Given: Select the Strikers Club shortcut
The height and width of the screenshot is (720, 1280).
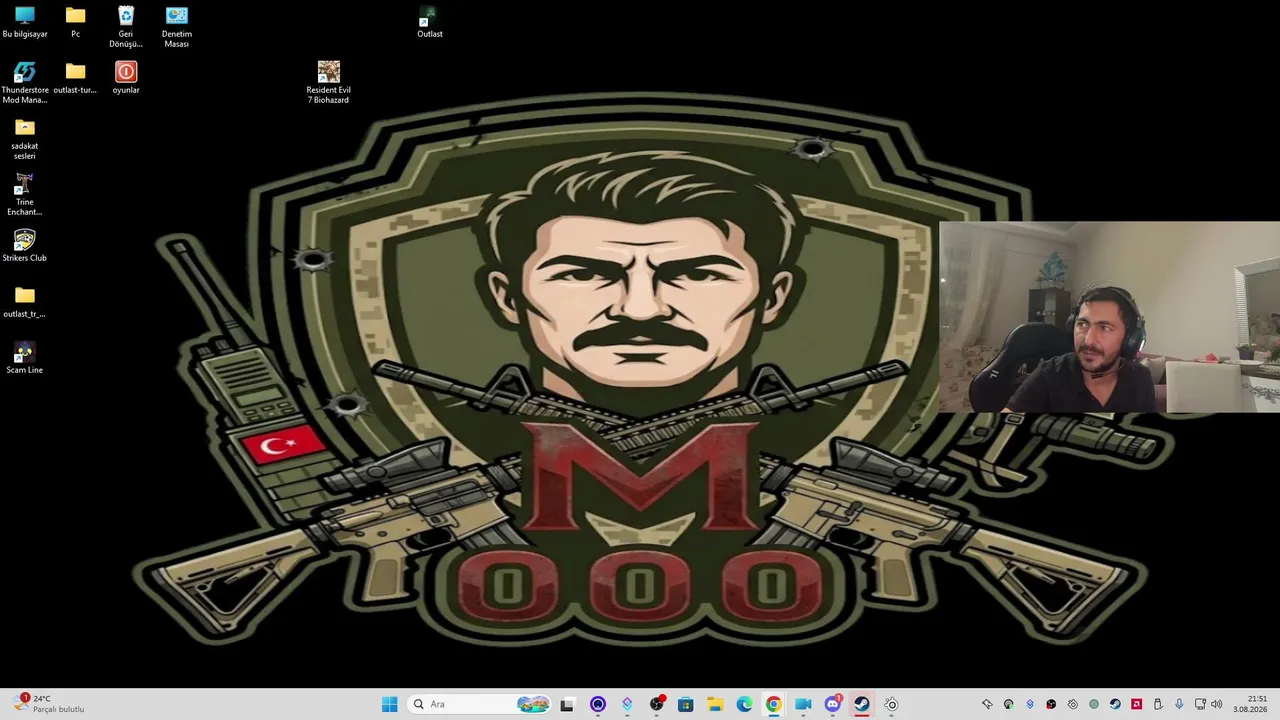Looking at the screenshot, I should click(25, 246).
